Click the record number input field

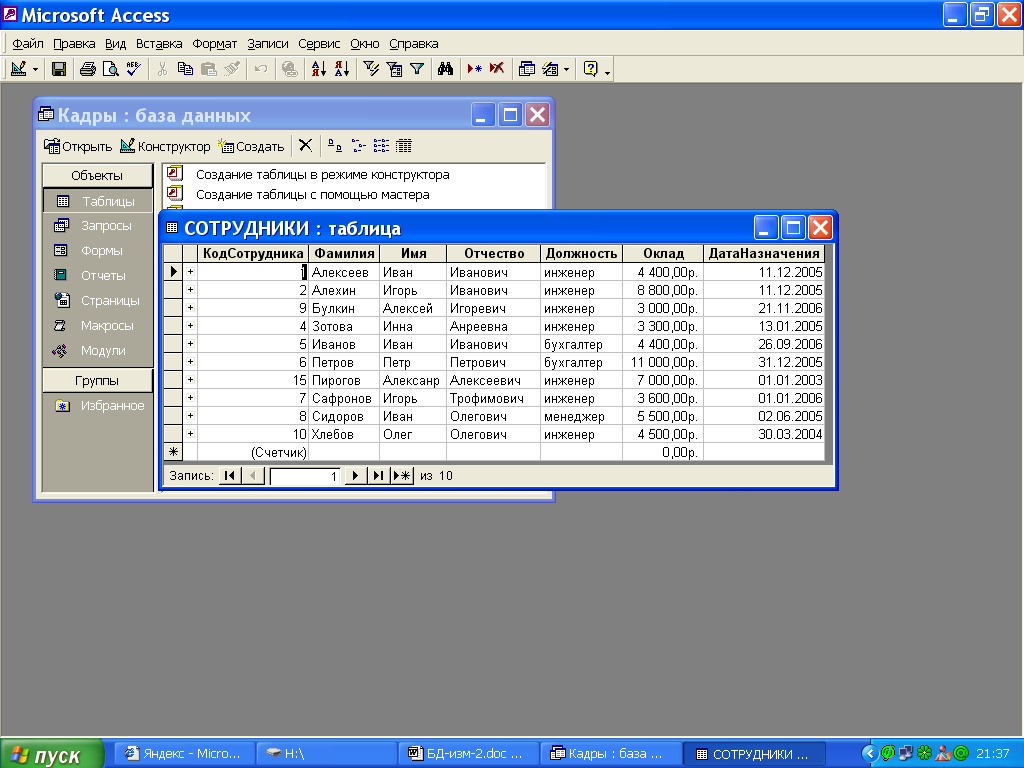(305, 476)
